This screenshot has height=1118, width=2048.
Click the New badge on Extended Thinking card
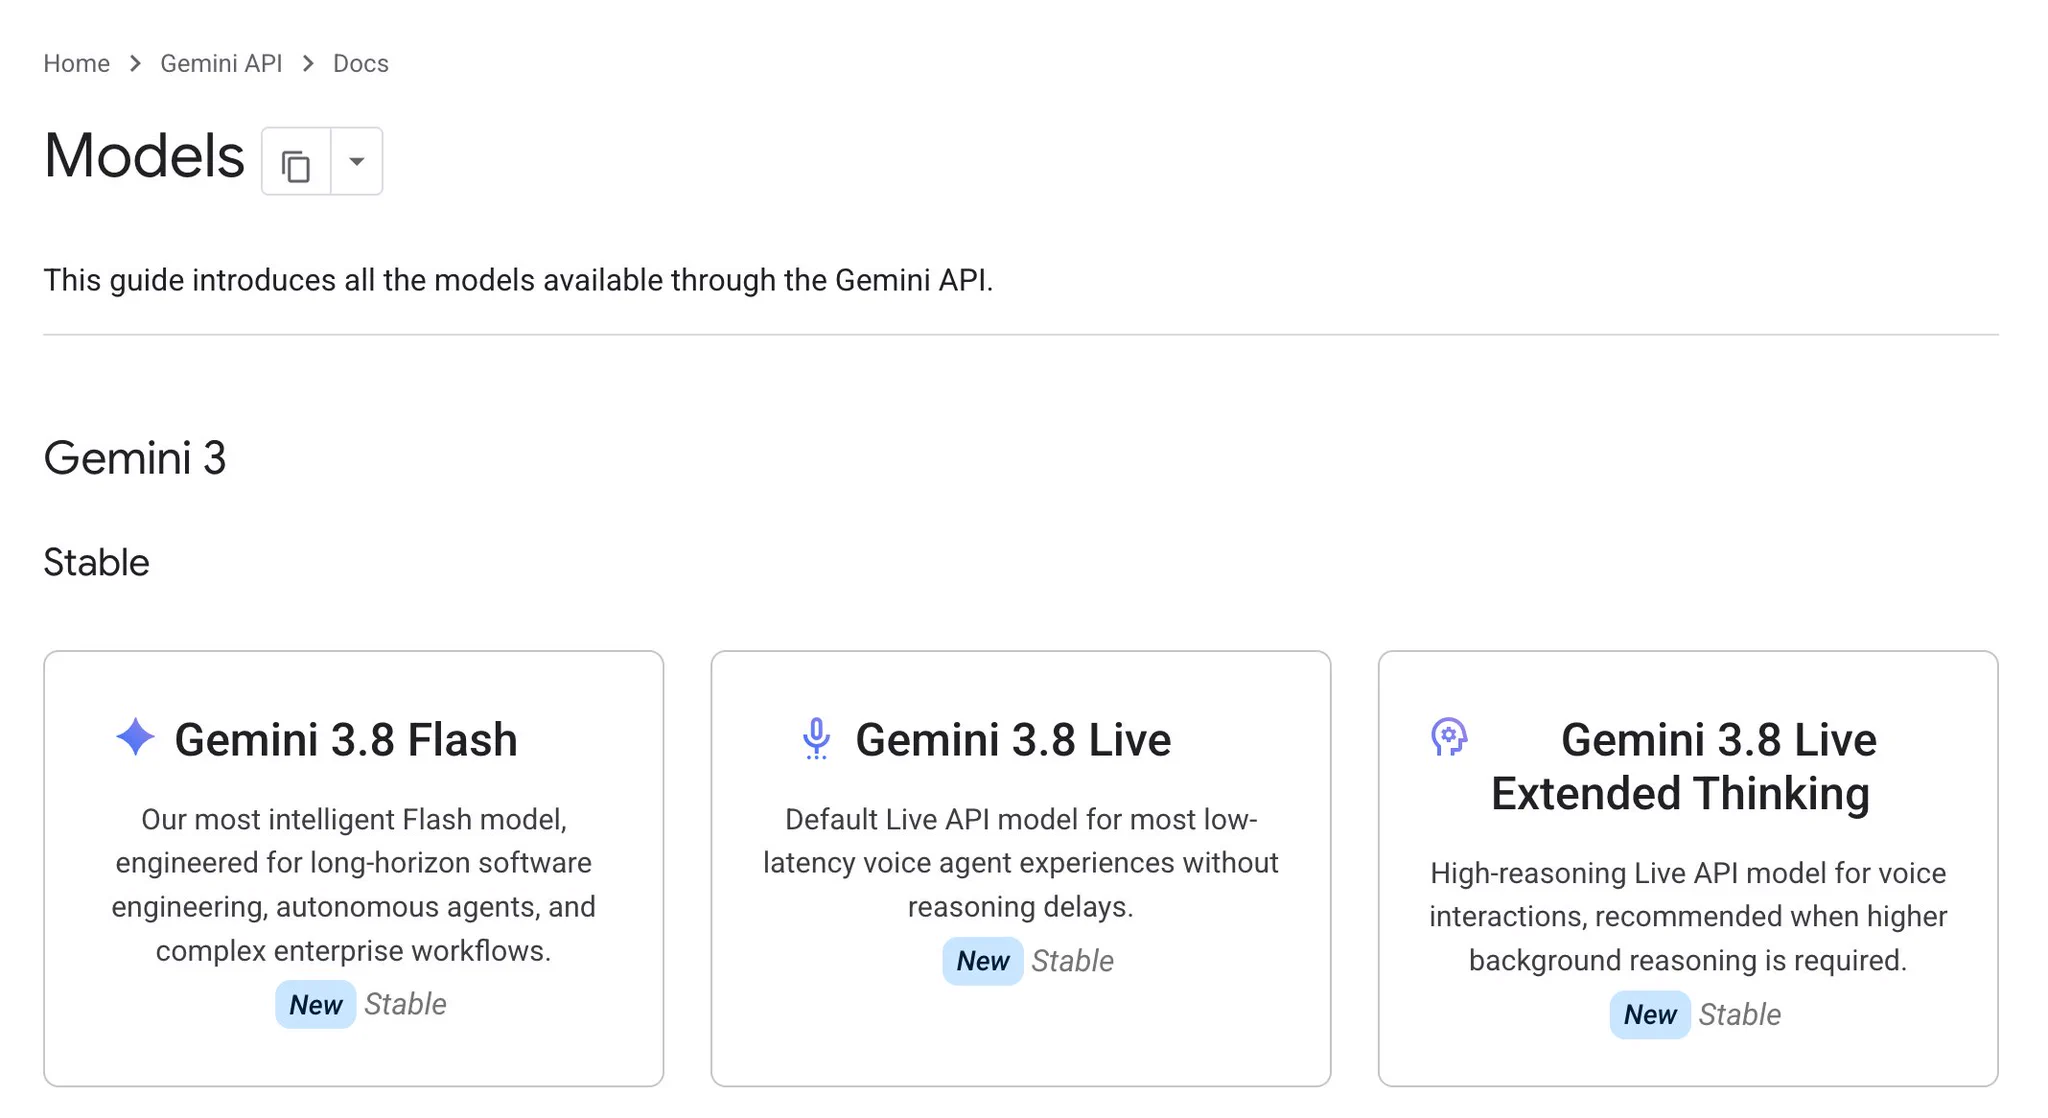[x=1650, y=1015]
